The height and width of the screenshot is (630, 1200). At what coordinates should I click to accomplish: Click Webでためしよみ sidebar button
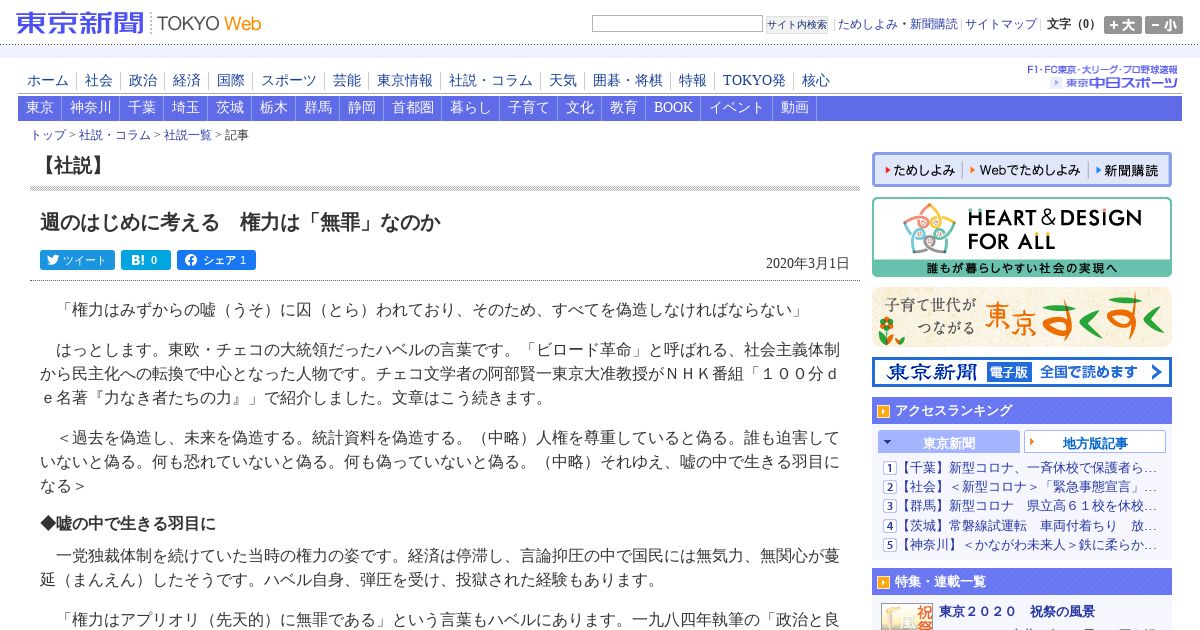tap(1025, 170)
